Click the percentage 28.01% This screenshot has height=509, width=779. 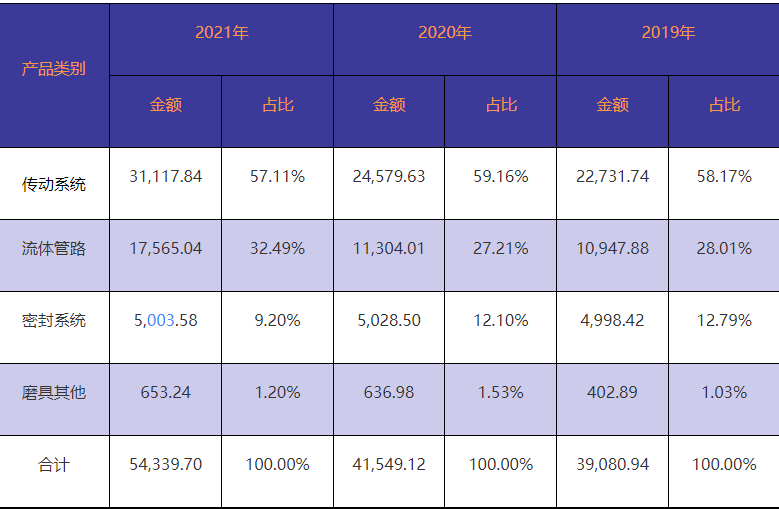point(724,248)
